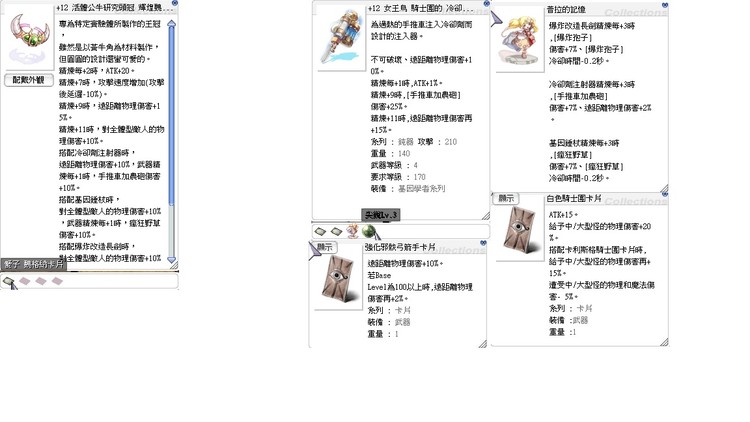Click the coolant injector weapon image
Image resolution: width=750 pixels, height=422 pixels.
click(x=341, y=39)
